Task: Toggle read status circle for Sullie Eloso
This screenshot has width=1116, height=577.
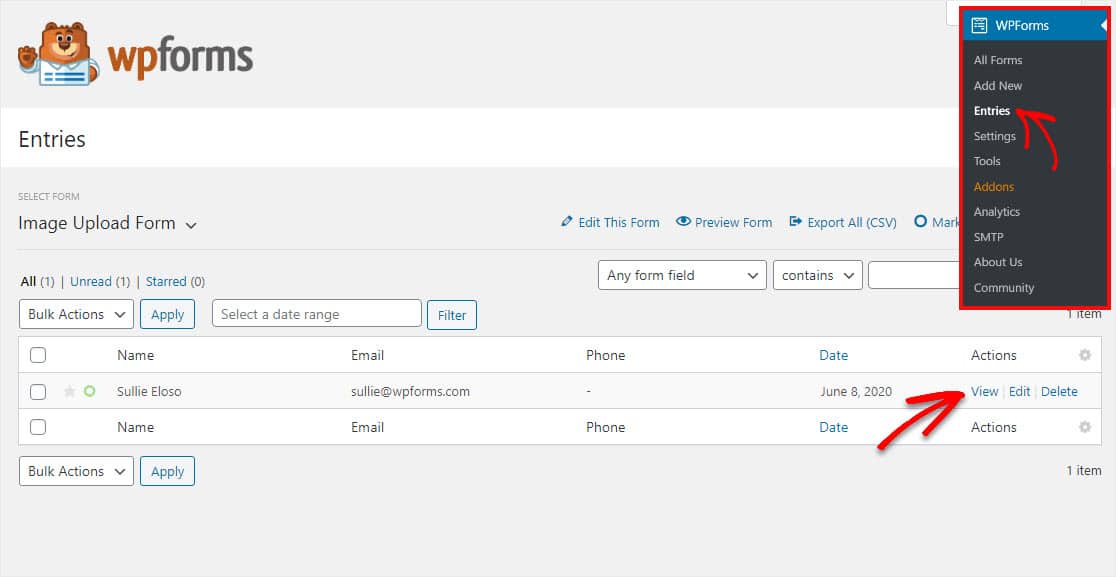Action: pyautogui.click(x=90, y=391)
